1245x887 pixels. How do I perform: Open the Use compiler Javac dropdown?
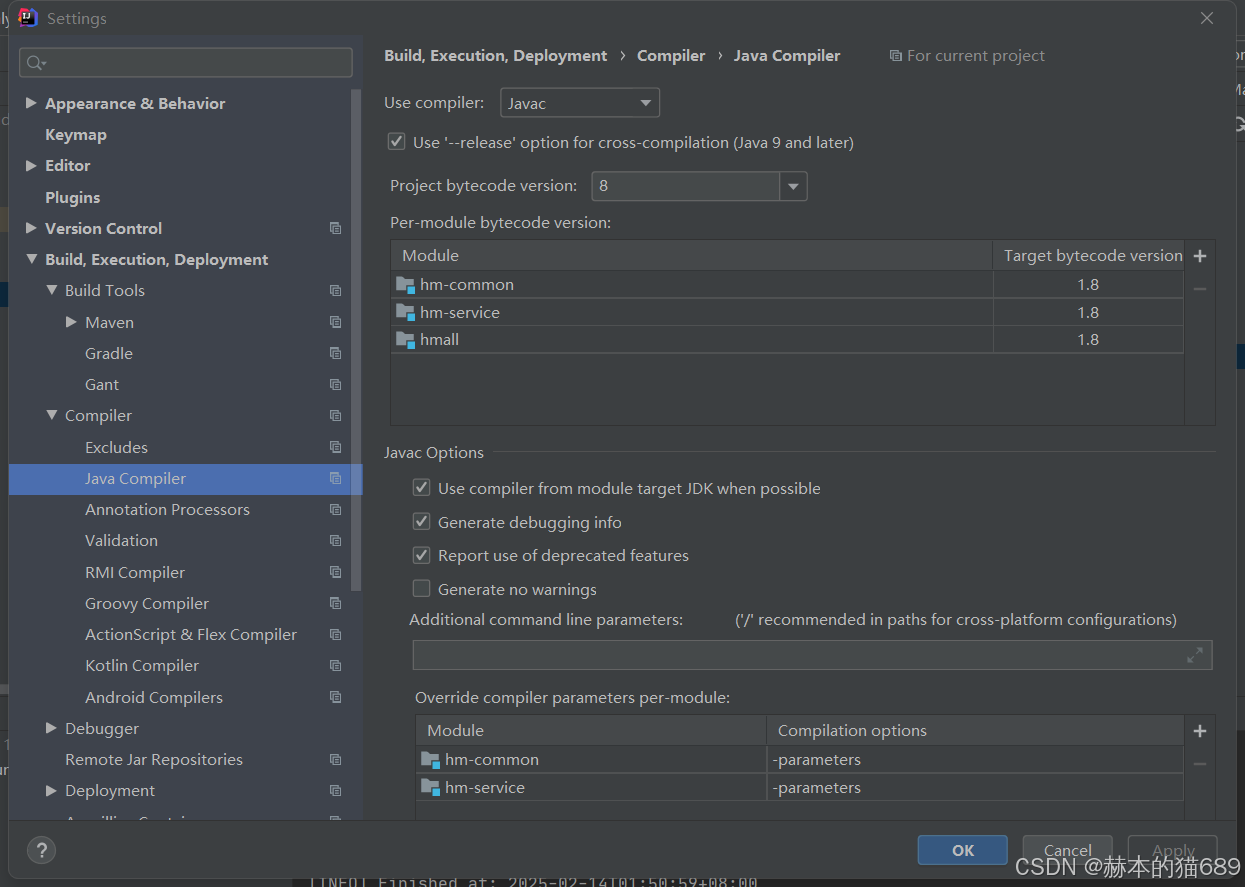(580, 103)
